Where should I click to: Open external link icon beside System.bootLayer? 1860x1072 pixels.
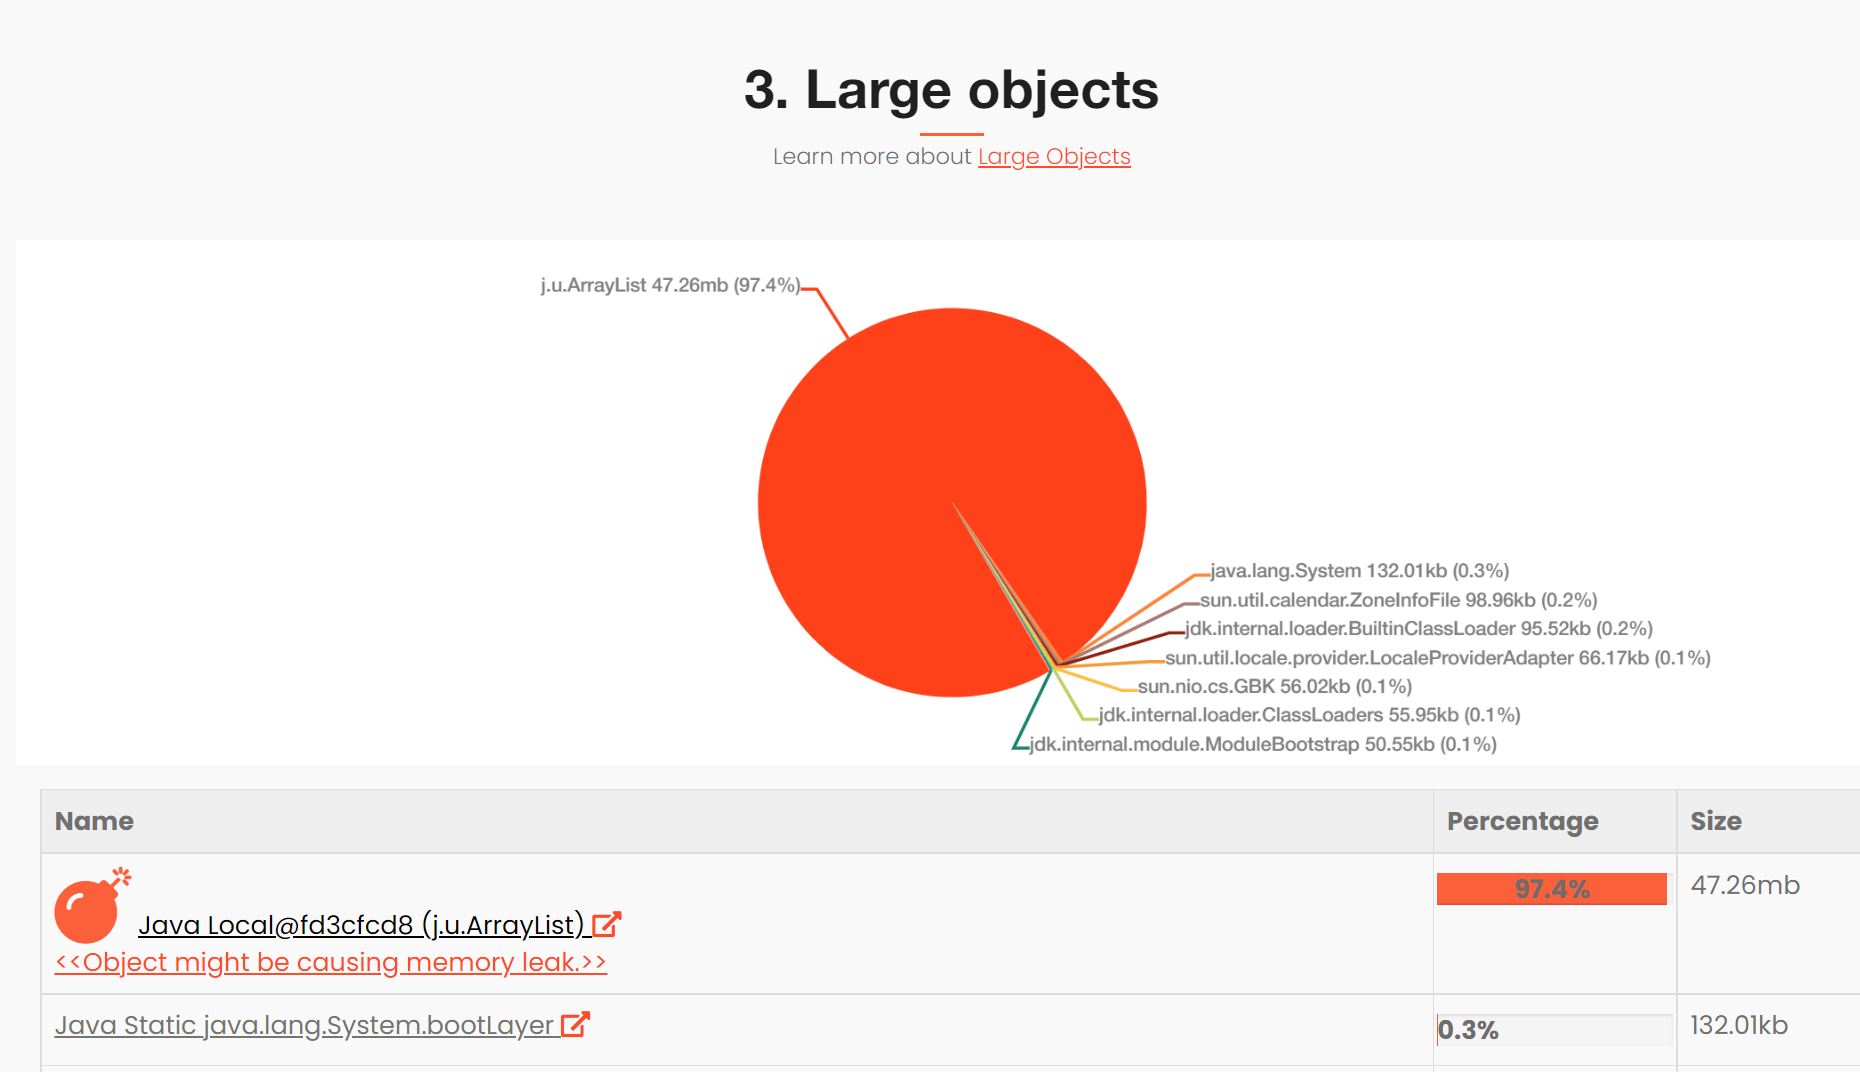point(576,1025)
